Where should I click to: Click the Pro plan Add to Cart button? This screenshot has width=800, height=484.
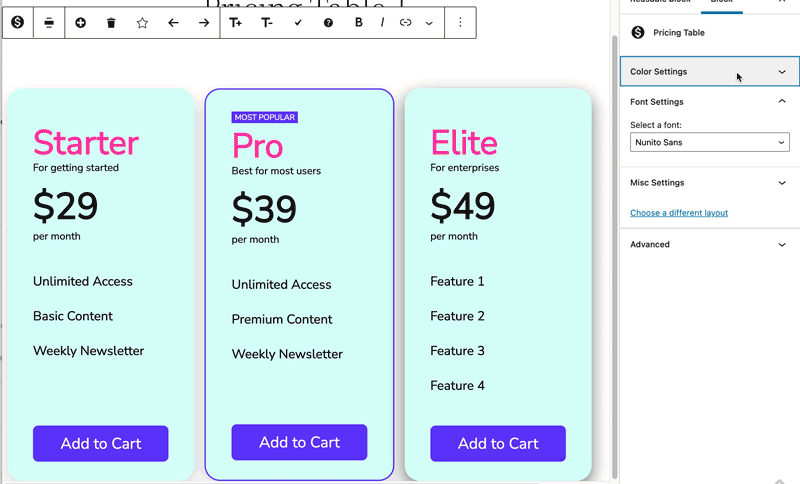click(299, 442)
